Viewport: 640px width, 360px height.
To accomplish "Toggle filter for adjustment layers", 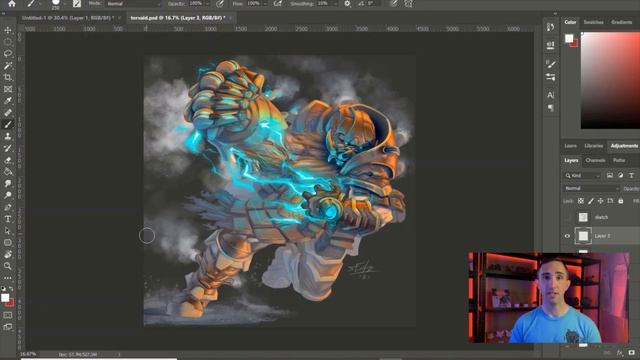I will 620,176.
